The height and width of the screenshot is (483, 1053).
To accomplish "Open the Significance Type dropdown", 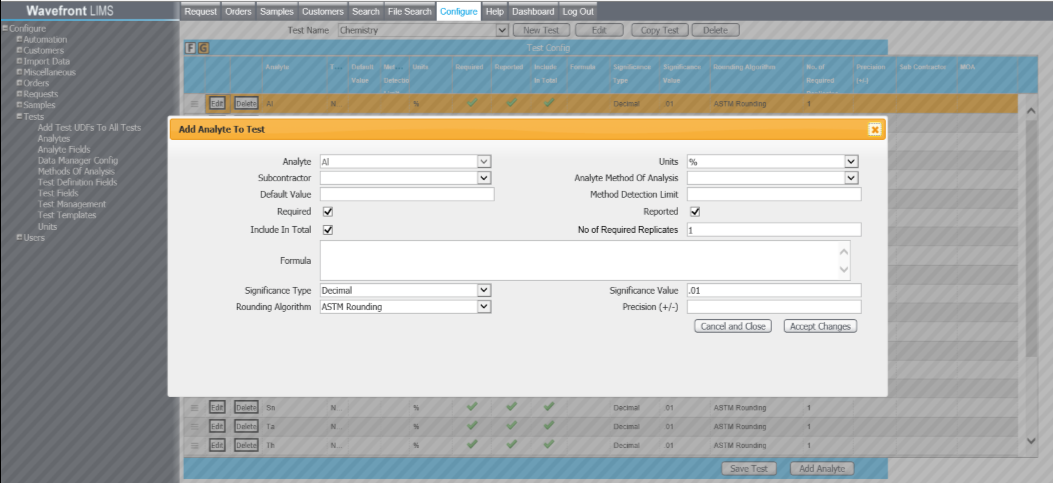I will tap(484, 290).
